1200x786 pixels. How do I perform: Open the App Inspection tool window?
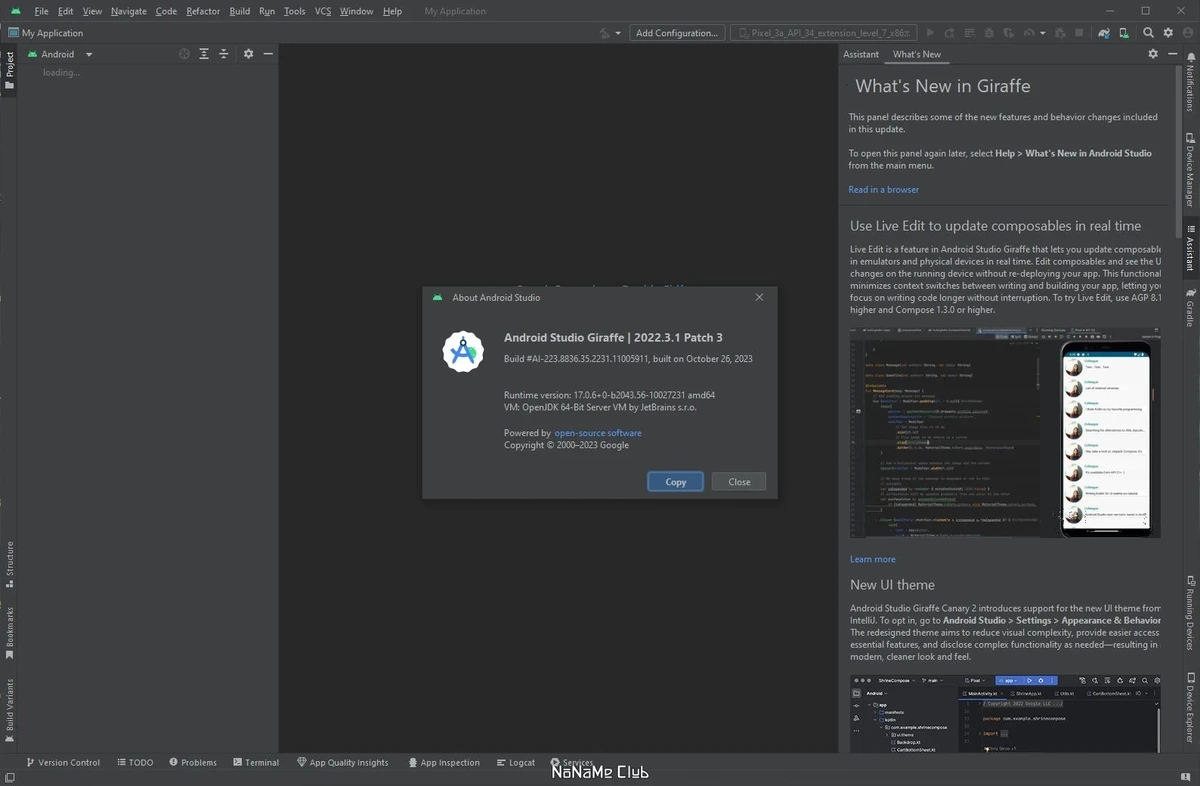[443, 762]
